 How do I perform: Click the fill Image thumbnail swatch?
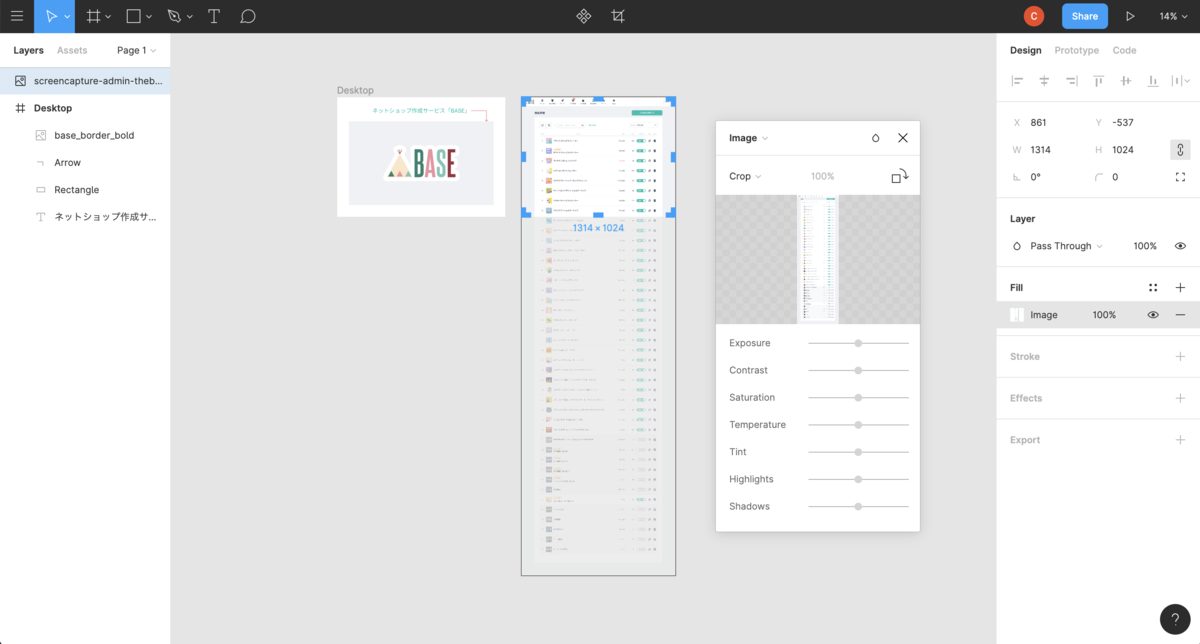(1017, 315)
